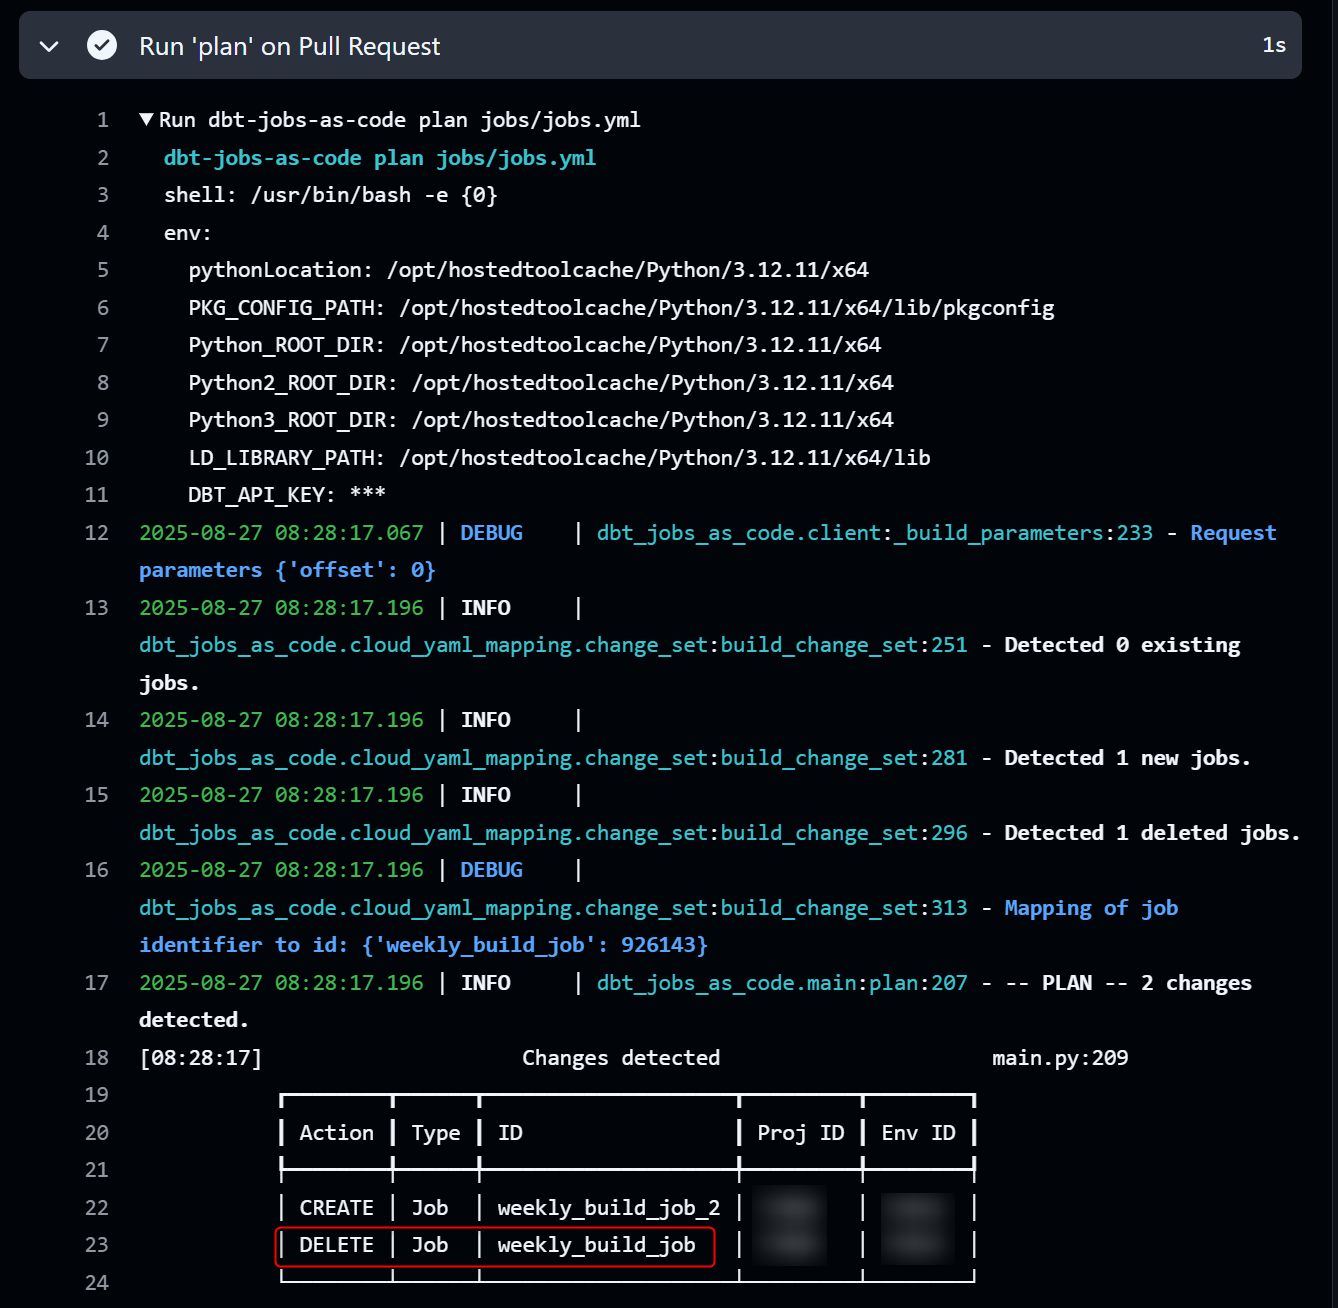Click 'Request parameters {'offset': 0}' debug text
The height and width of the screenshot is (1308, 1338).
click(x=707, y=551)
